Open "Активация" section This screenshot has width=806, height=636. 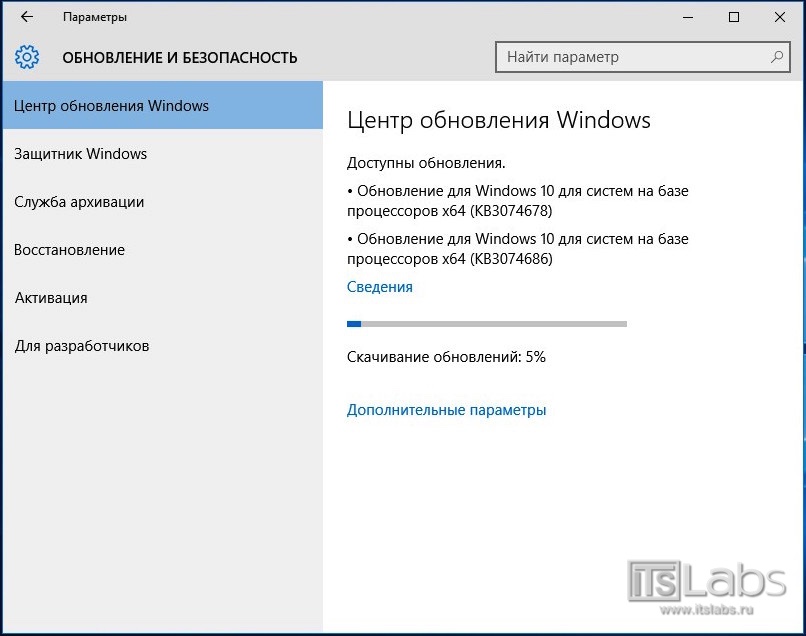162,298
